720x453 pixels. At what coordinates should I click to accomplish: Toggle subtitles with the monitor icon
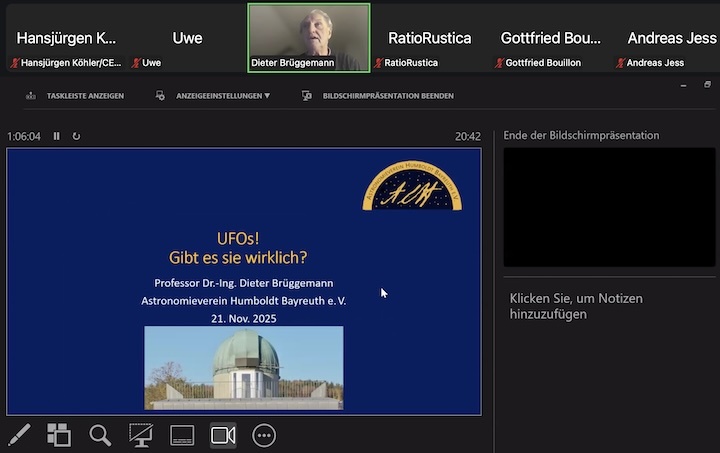tap(182, 435)
